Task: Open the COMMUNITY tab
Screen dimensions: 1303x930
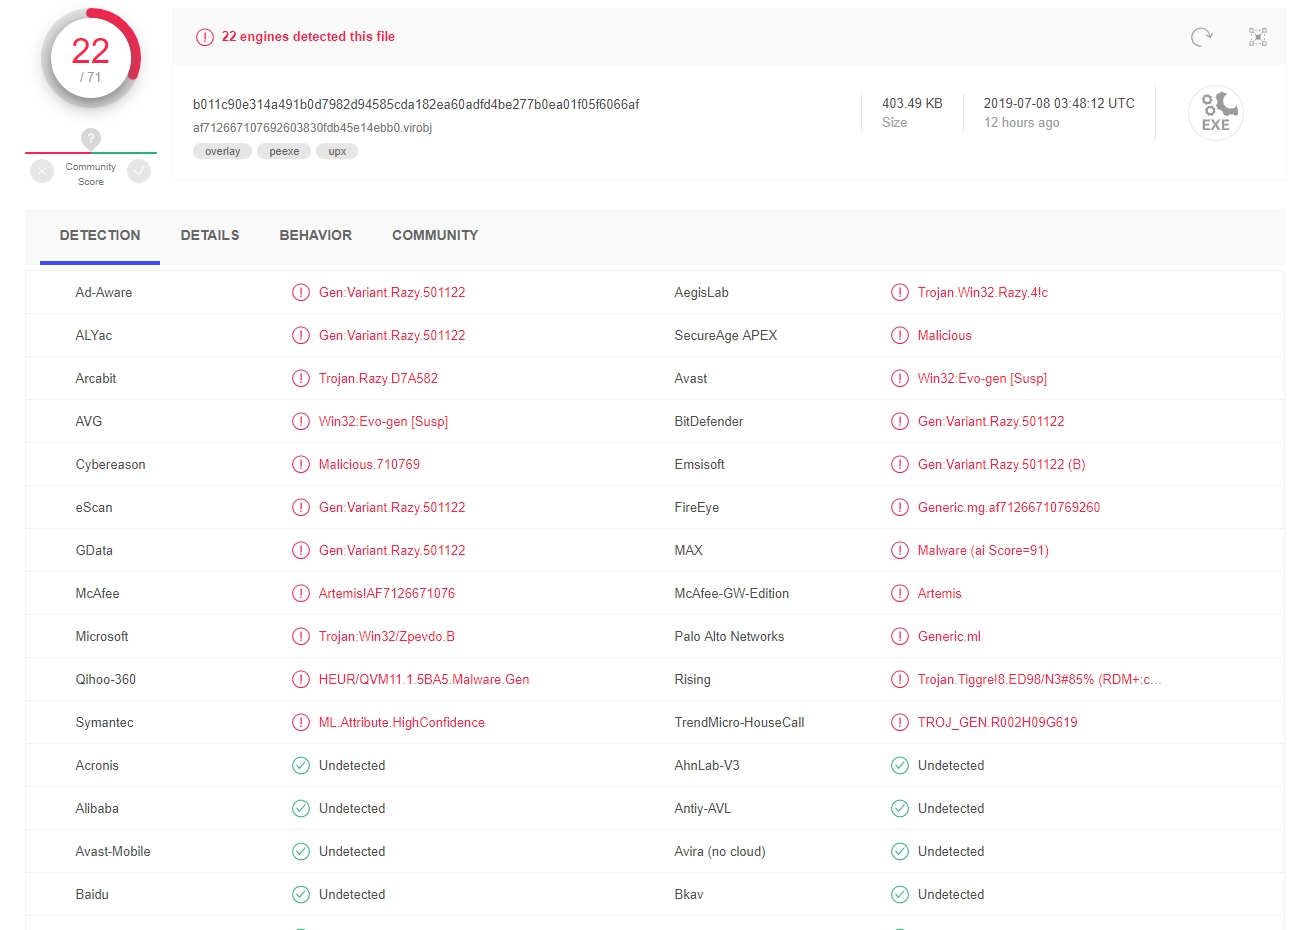Action: [435, 235]
